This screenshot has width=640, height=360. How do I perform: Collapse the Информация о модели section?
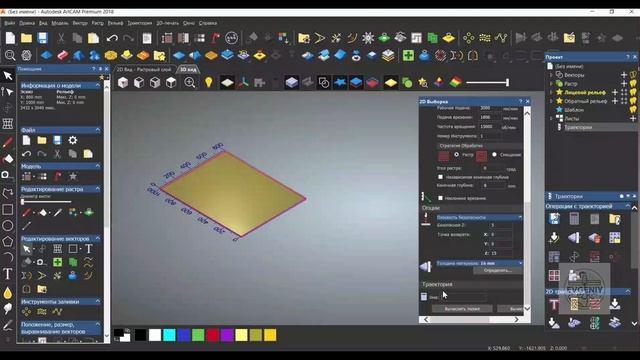(98, 85)
